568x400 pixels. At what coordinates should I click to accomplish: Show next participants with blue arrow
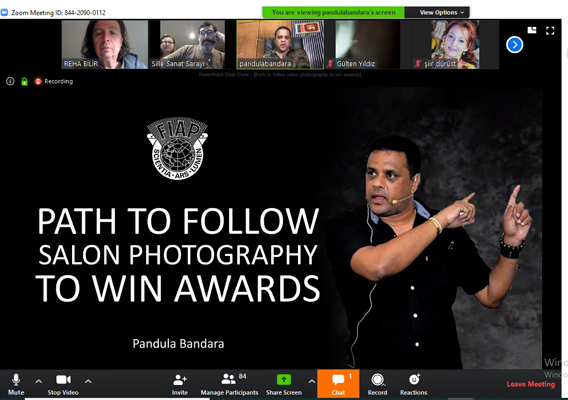[514, 45]
